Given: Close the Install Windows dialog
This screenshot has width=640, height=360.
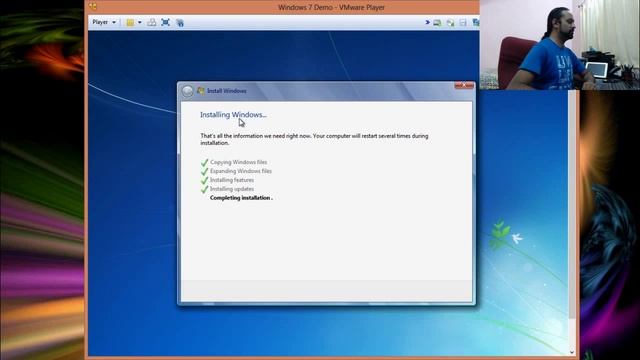Looking at the screenshot, I should pos(464,85).
